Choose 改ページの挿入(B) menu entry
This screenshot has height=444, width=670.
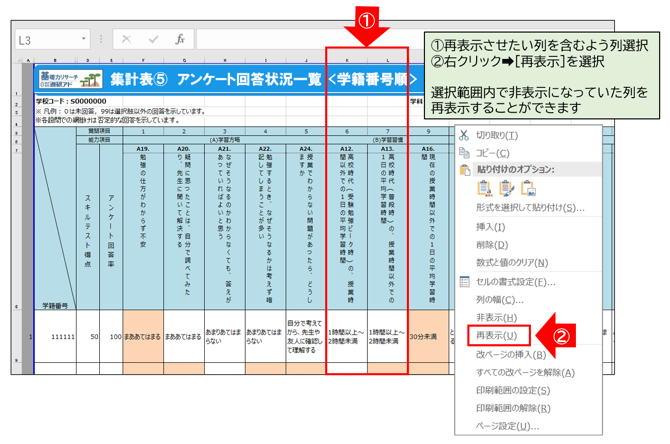[511, 355]
